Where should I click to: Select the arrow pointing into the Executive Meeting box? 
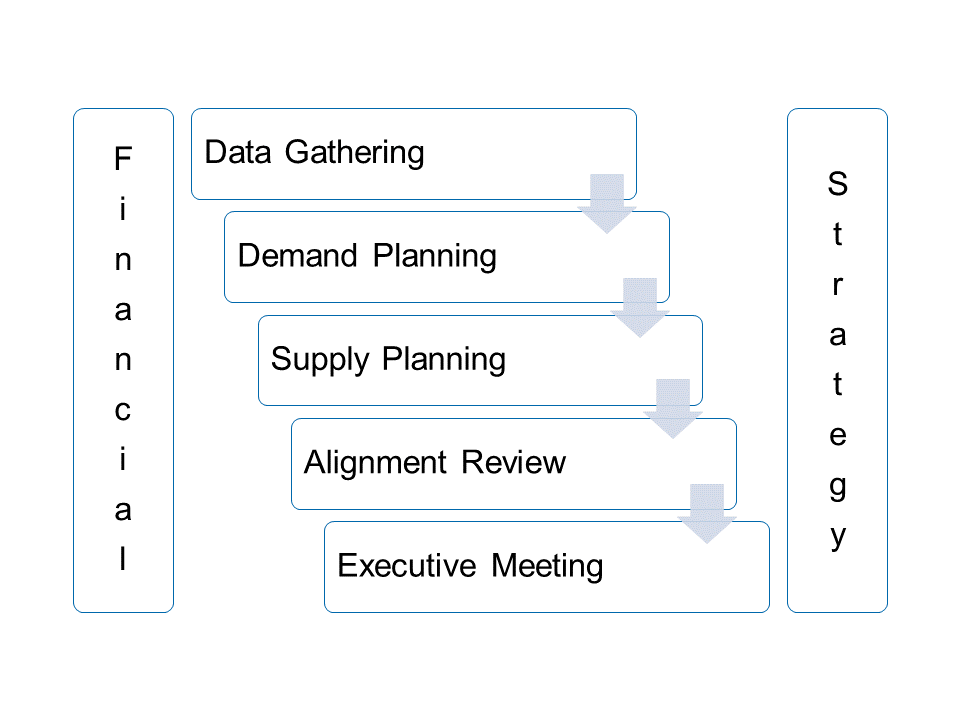(707, 513)
